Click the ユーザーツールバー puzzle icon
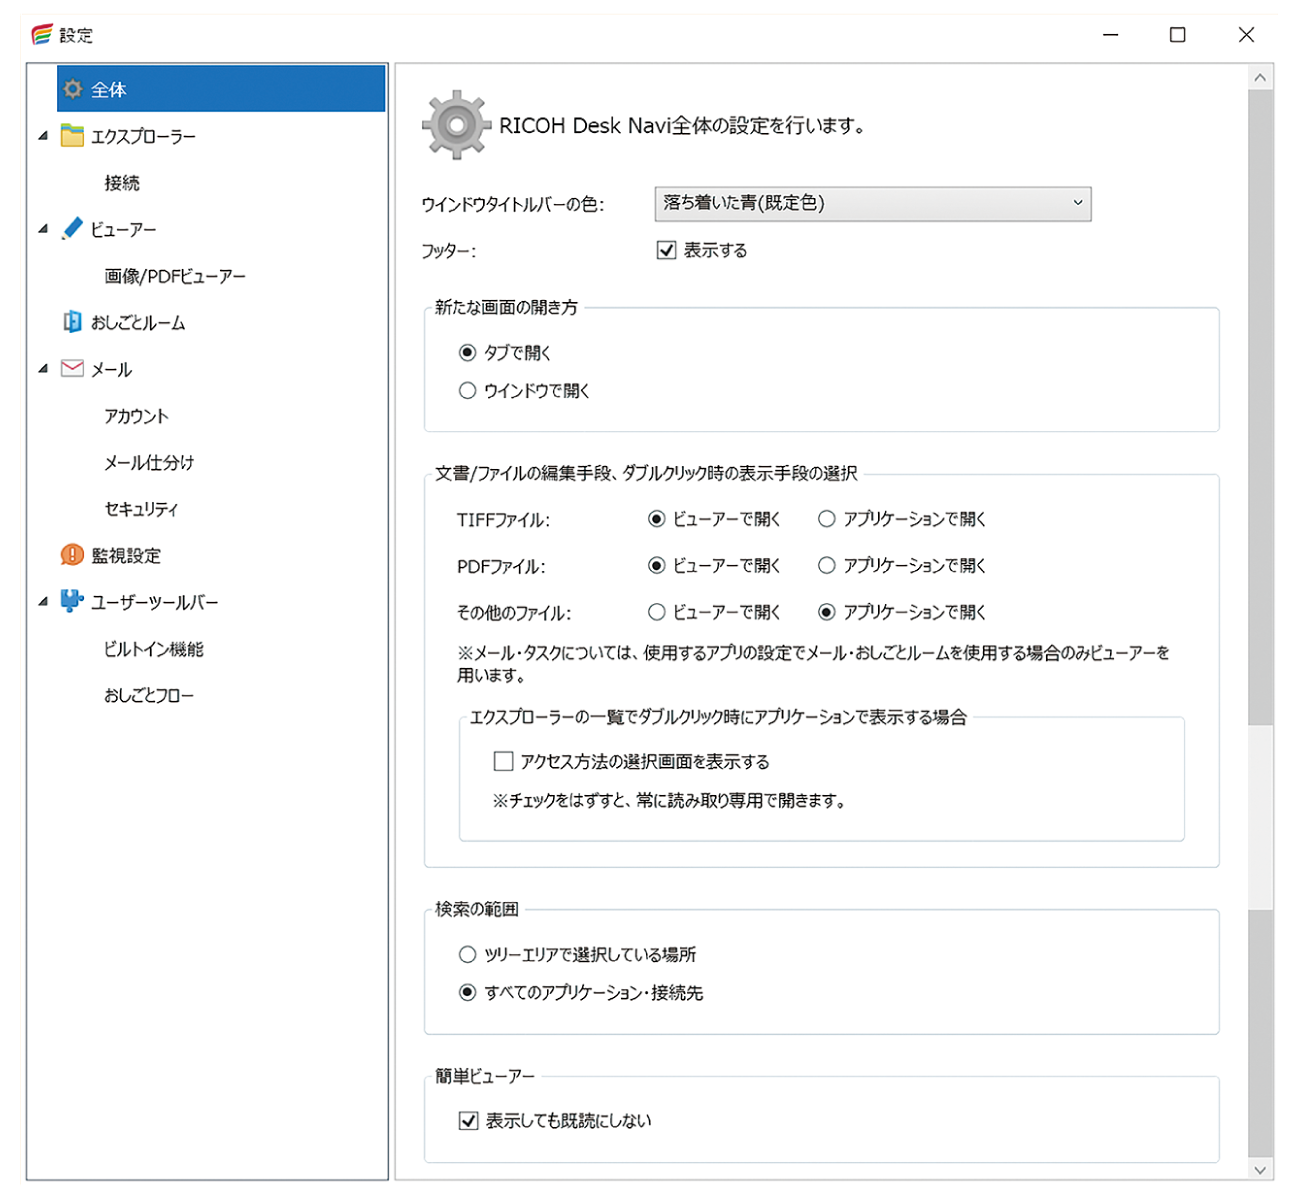 tap(72, 601)
